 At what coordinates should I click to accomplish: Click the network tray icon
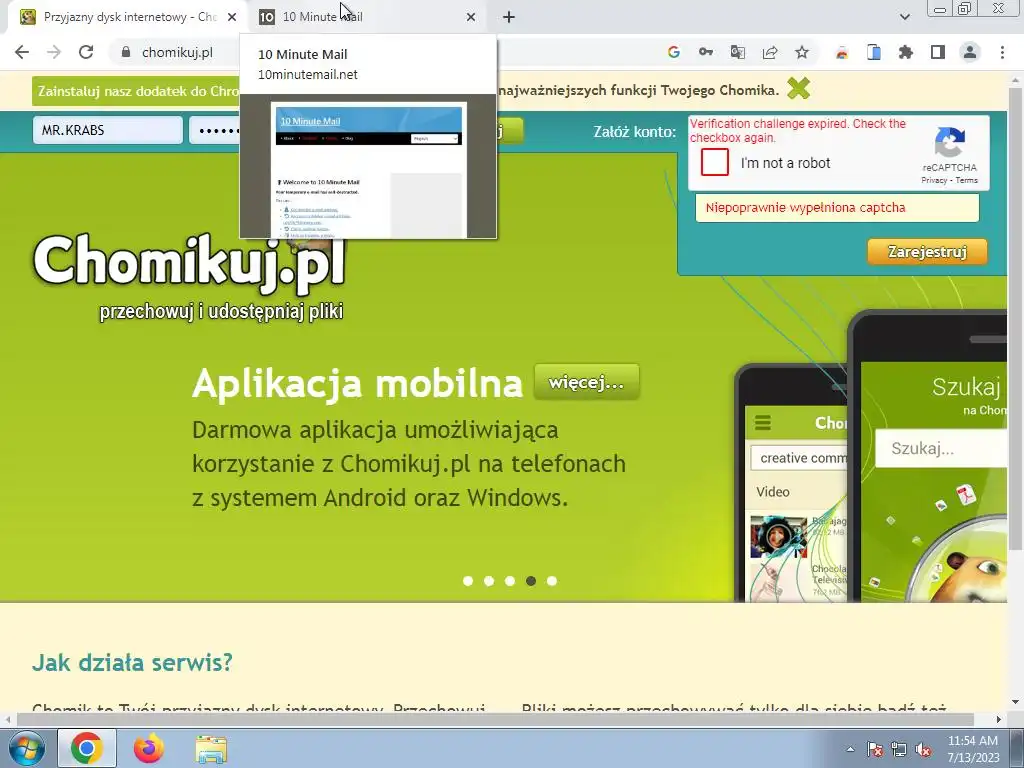click(899, 749)
